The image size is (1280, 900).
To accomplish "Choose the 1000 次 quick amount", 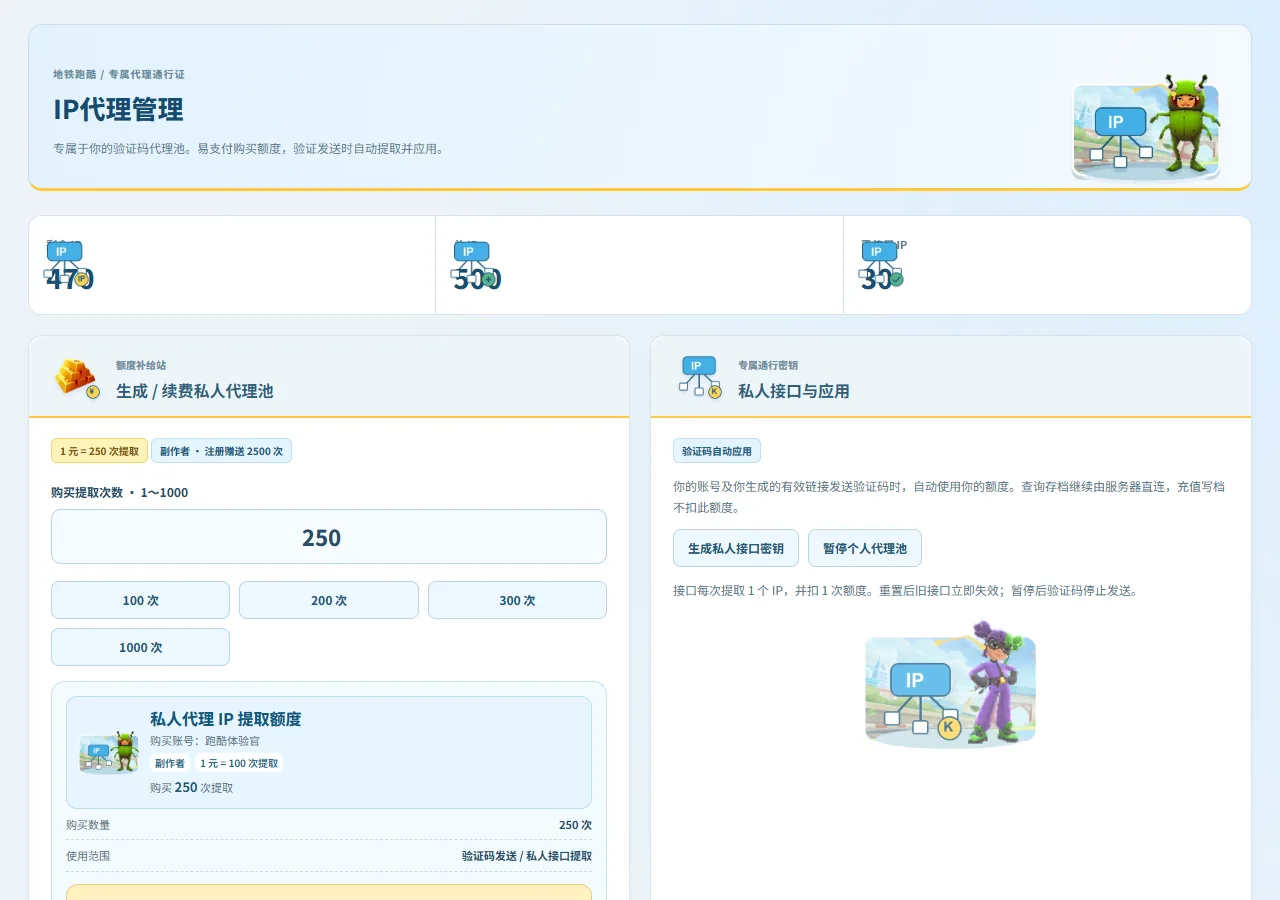I will (x=140, y=647).
